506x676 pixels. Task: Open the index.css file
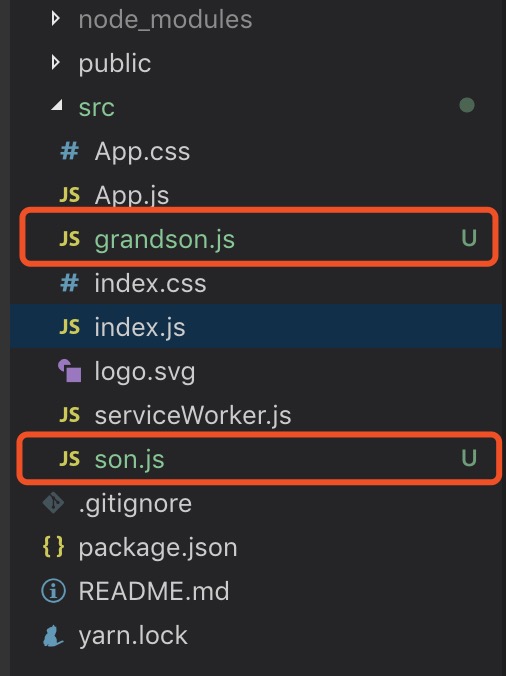(150, 283)
